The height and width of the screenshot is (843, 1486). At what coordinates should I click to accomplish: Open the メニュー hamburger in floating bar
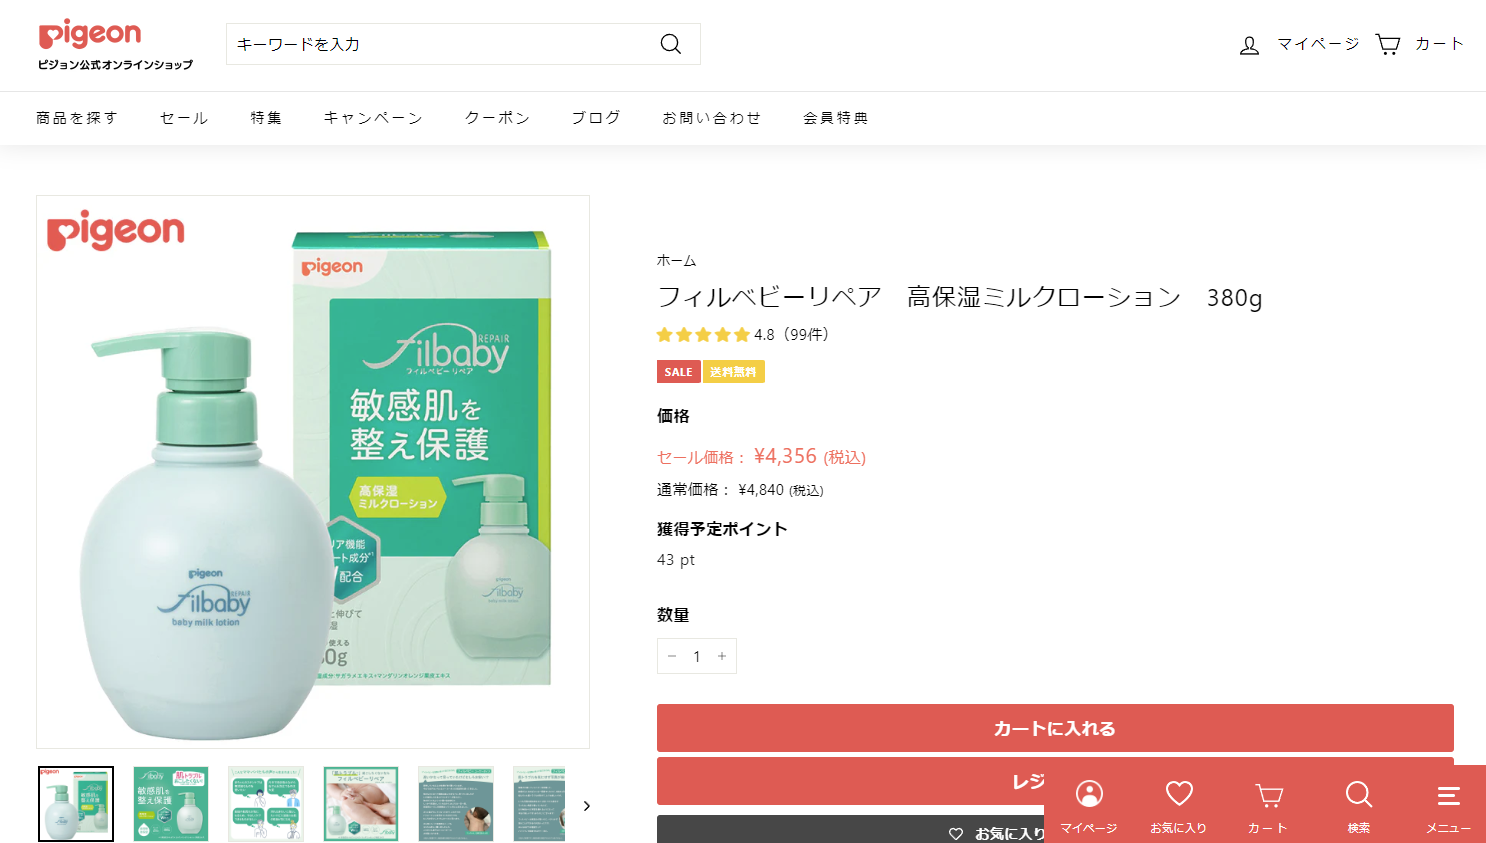point(1448,807)
